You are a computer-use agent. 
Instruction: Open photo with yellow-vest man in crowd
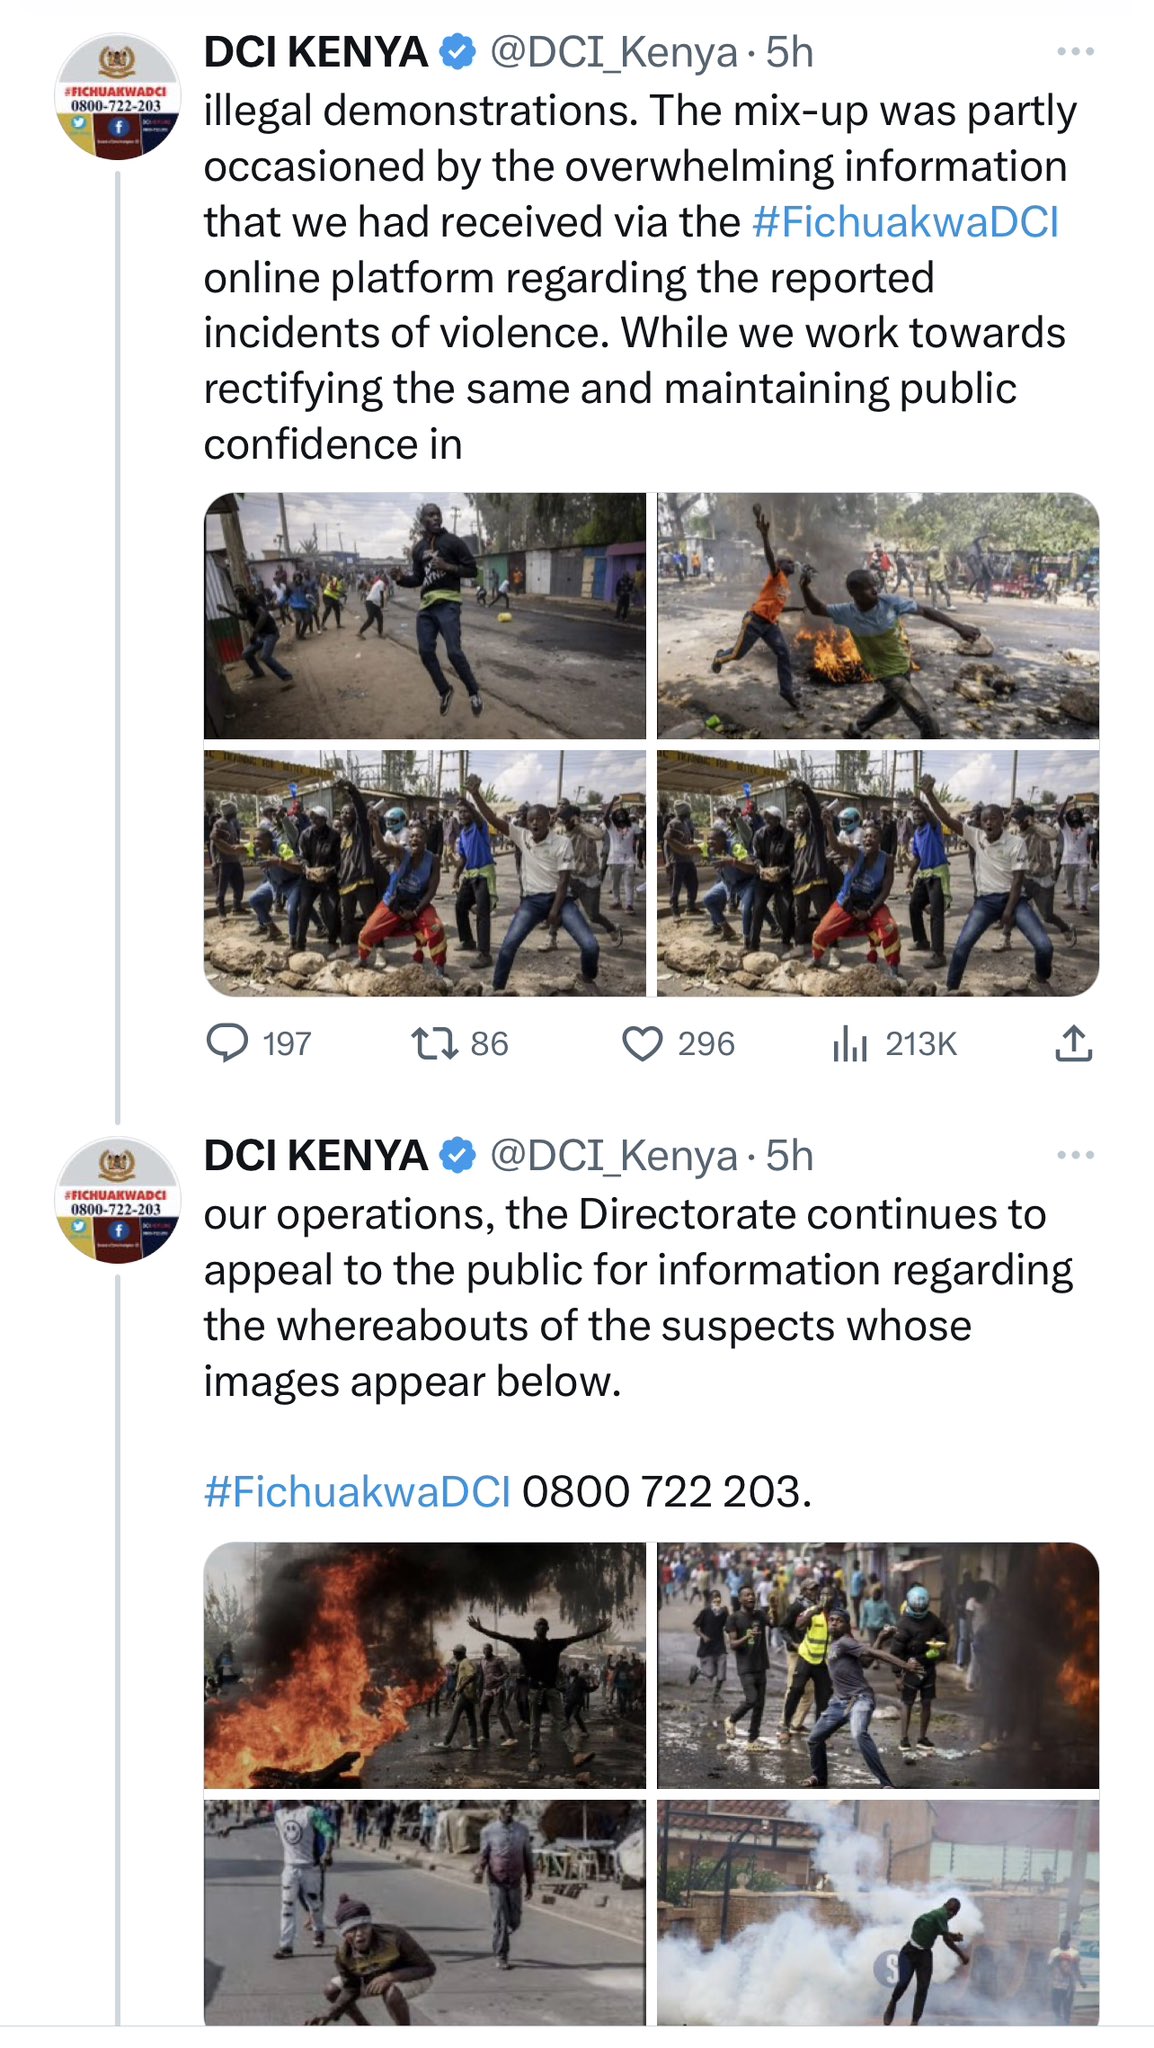pyautogui.click(x=878, y=1665)
